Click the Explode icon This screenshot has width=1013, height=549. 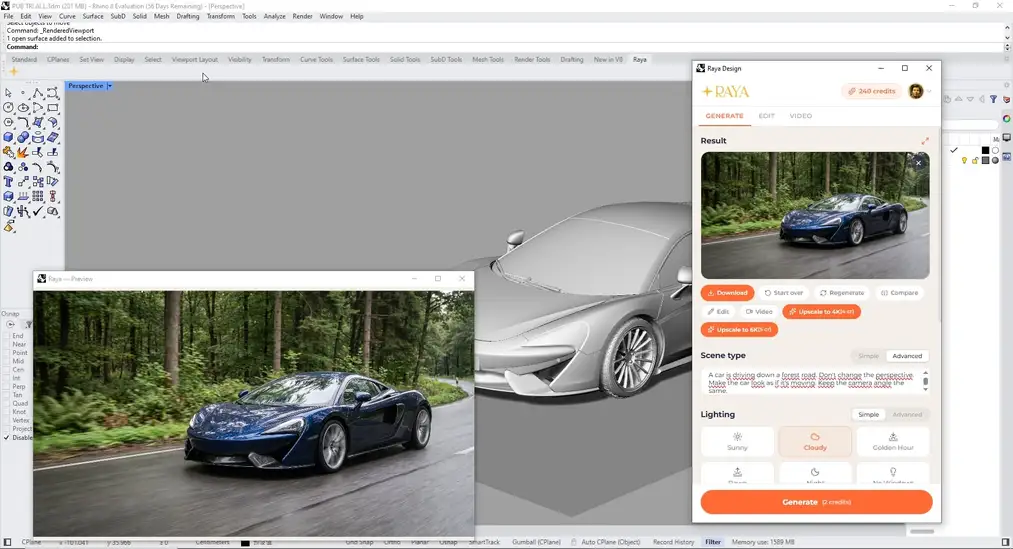pos(23,152)
